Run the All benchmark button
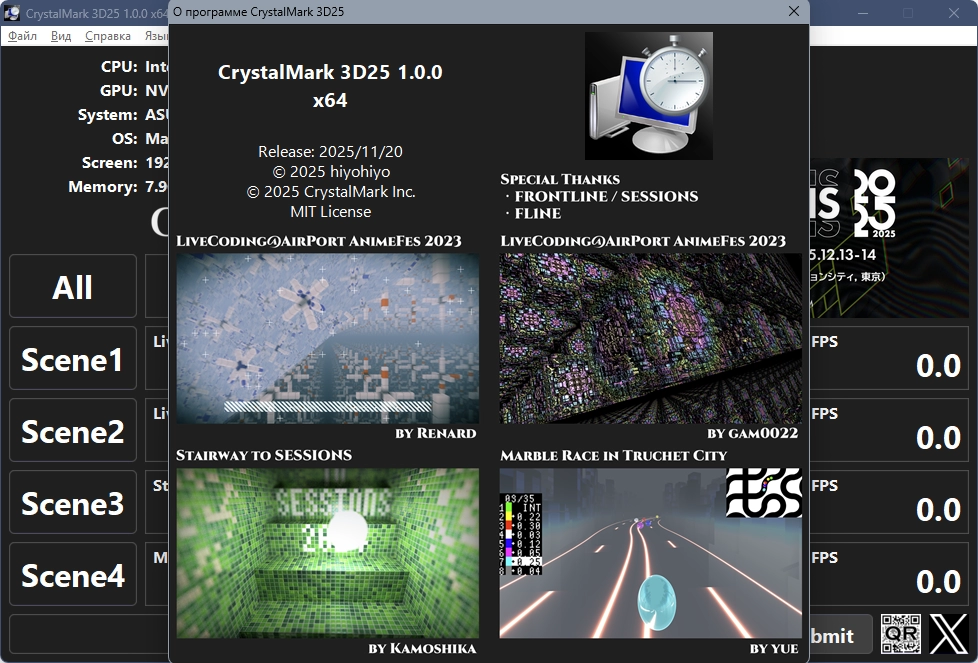This screenshot has height=663, width=978. [73, 286]
